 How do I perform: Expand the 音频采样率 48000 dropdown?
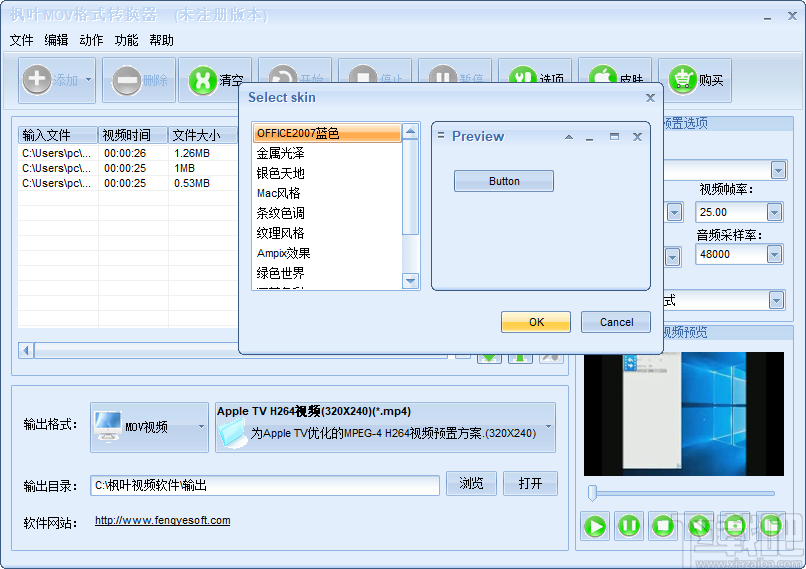(774, 254)
